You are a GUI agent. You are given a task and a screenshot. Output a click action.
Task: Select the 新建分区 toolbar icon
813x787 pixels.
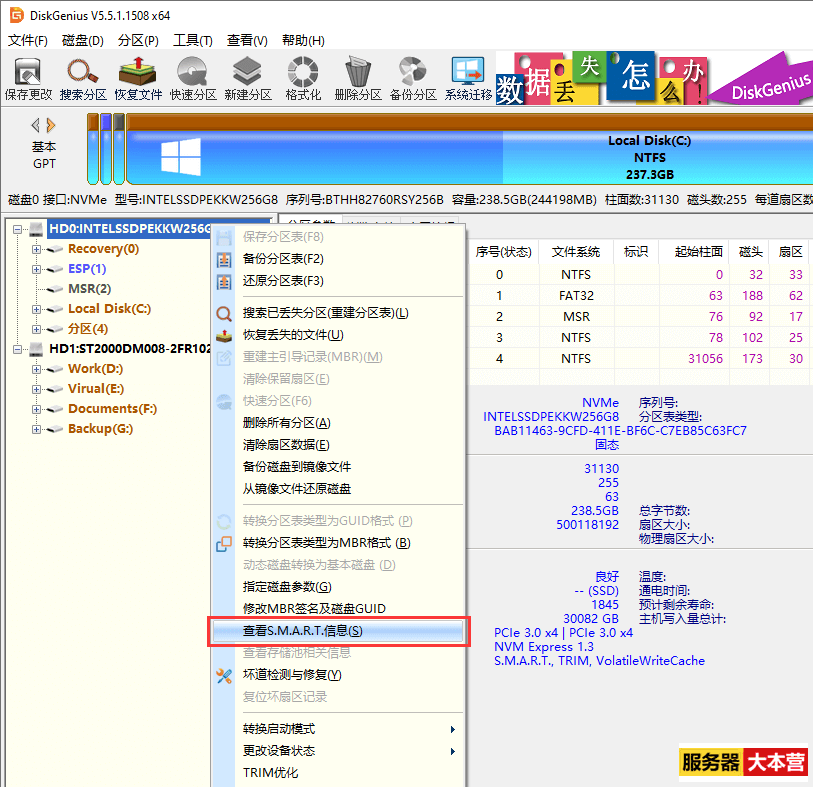pos(248,78)
